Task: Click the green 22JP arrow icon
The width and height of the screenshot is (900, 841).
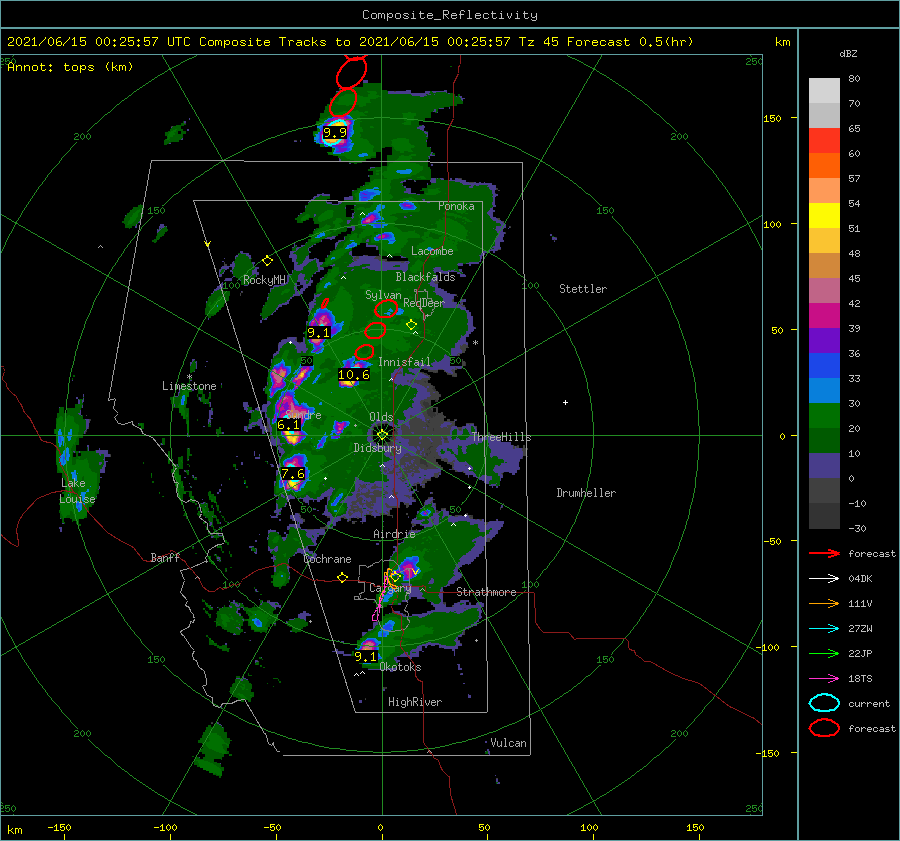Action: click(x=824, y=653)
